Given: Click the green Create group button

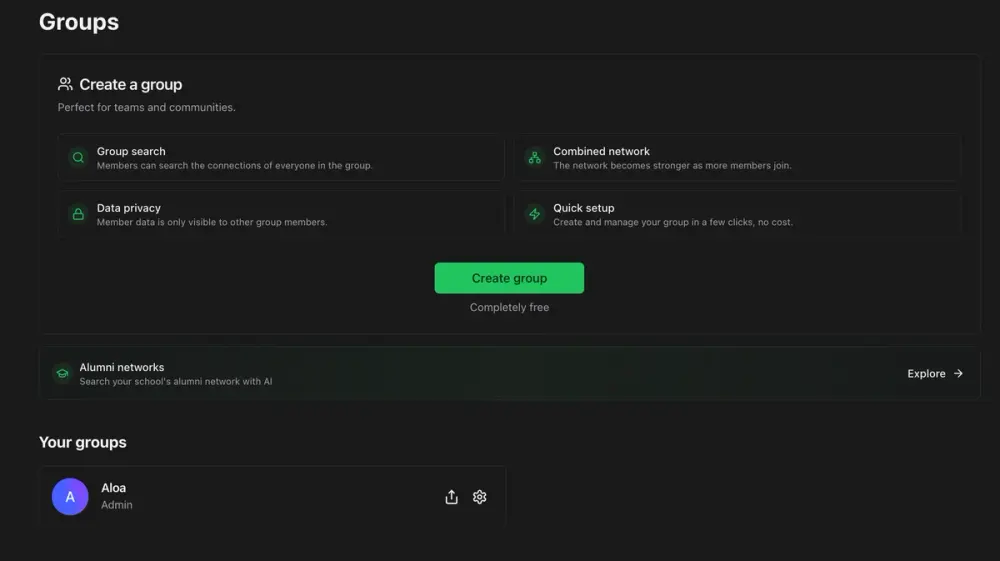Looking at the screenshot, I should coord(509,278).
